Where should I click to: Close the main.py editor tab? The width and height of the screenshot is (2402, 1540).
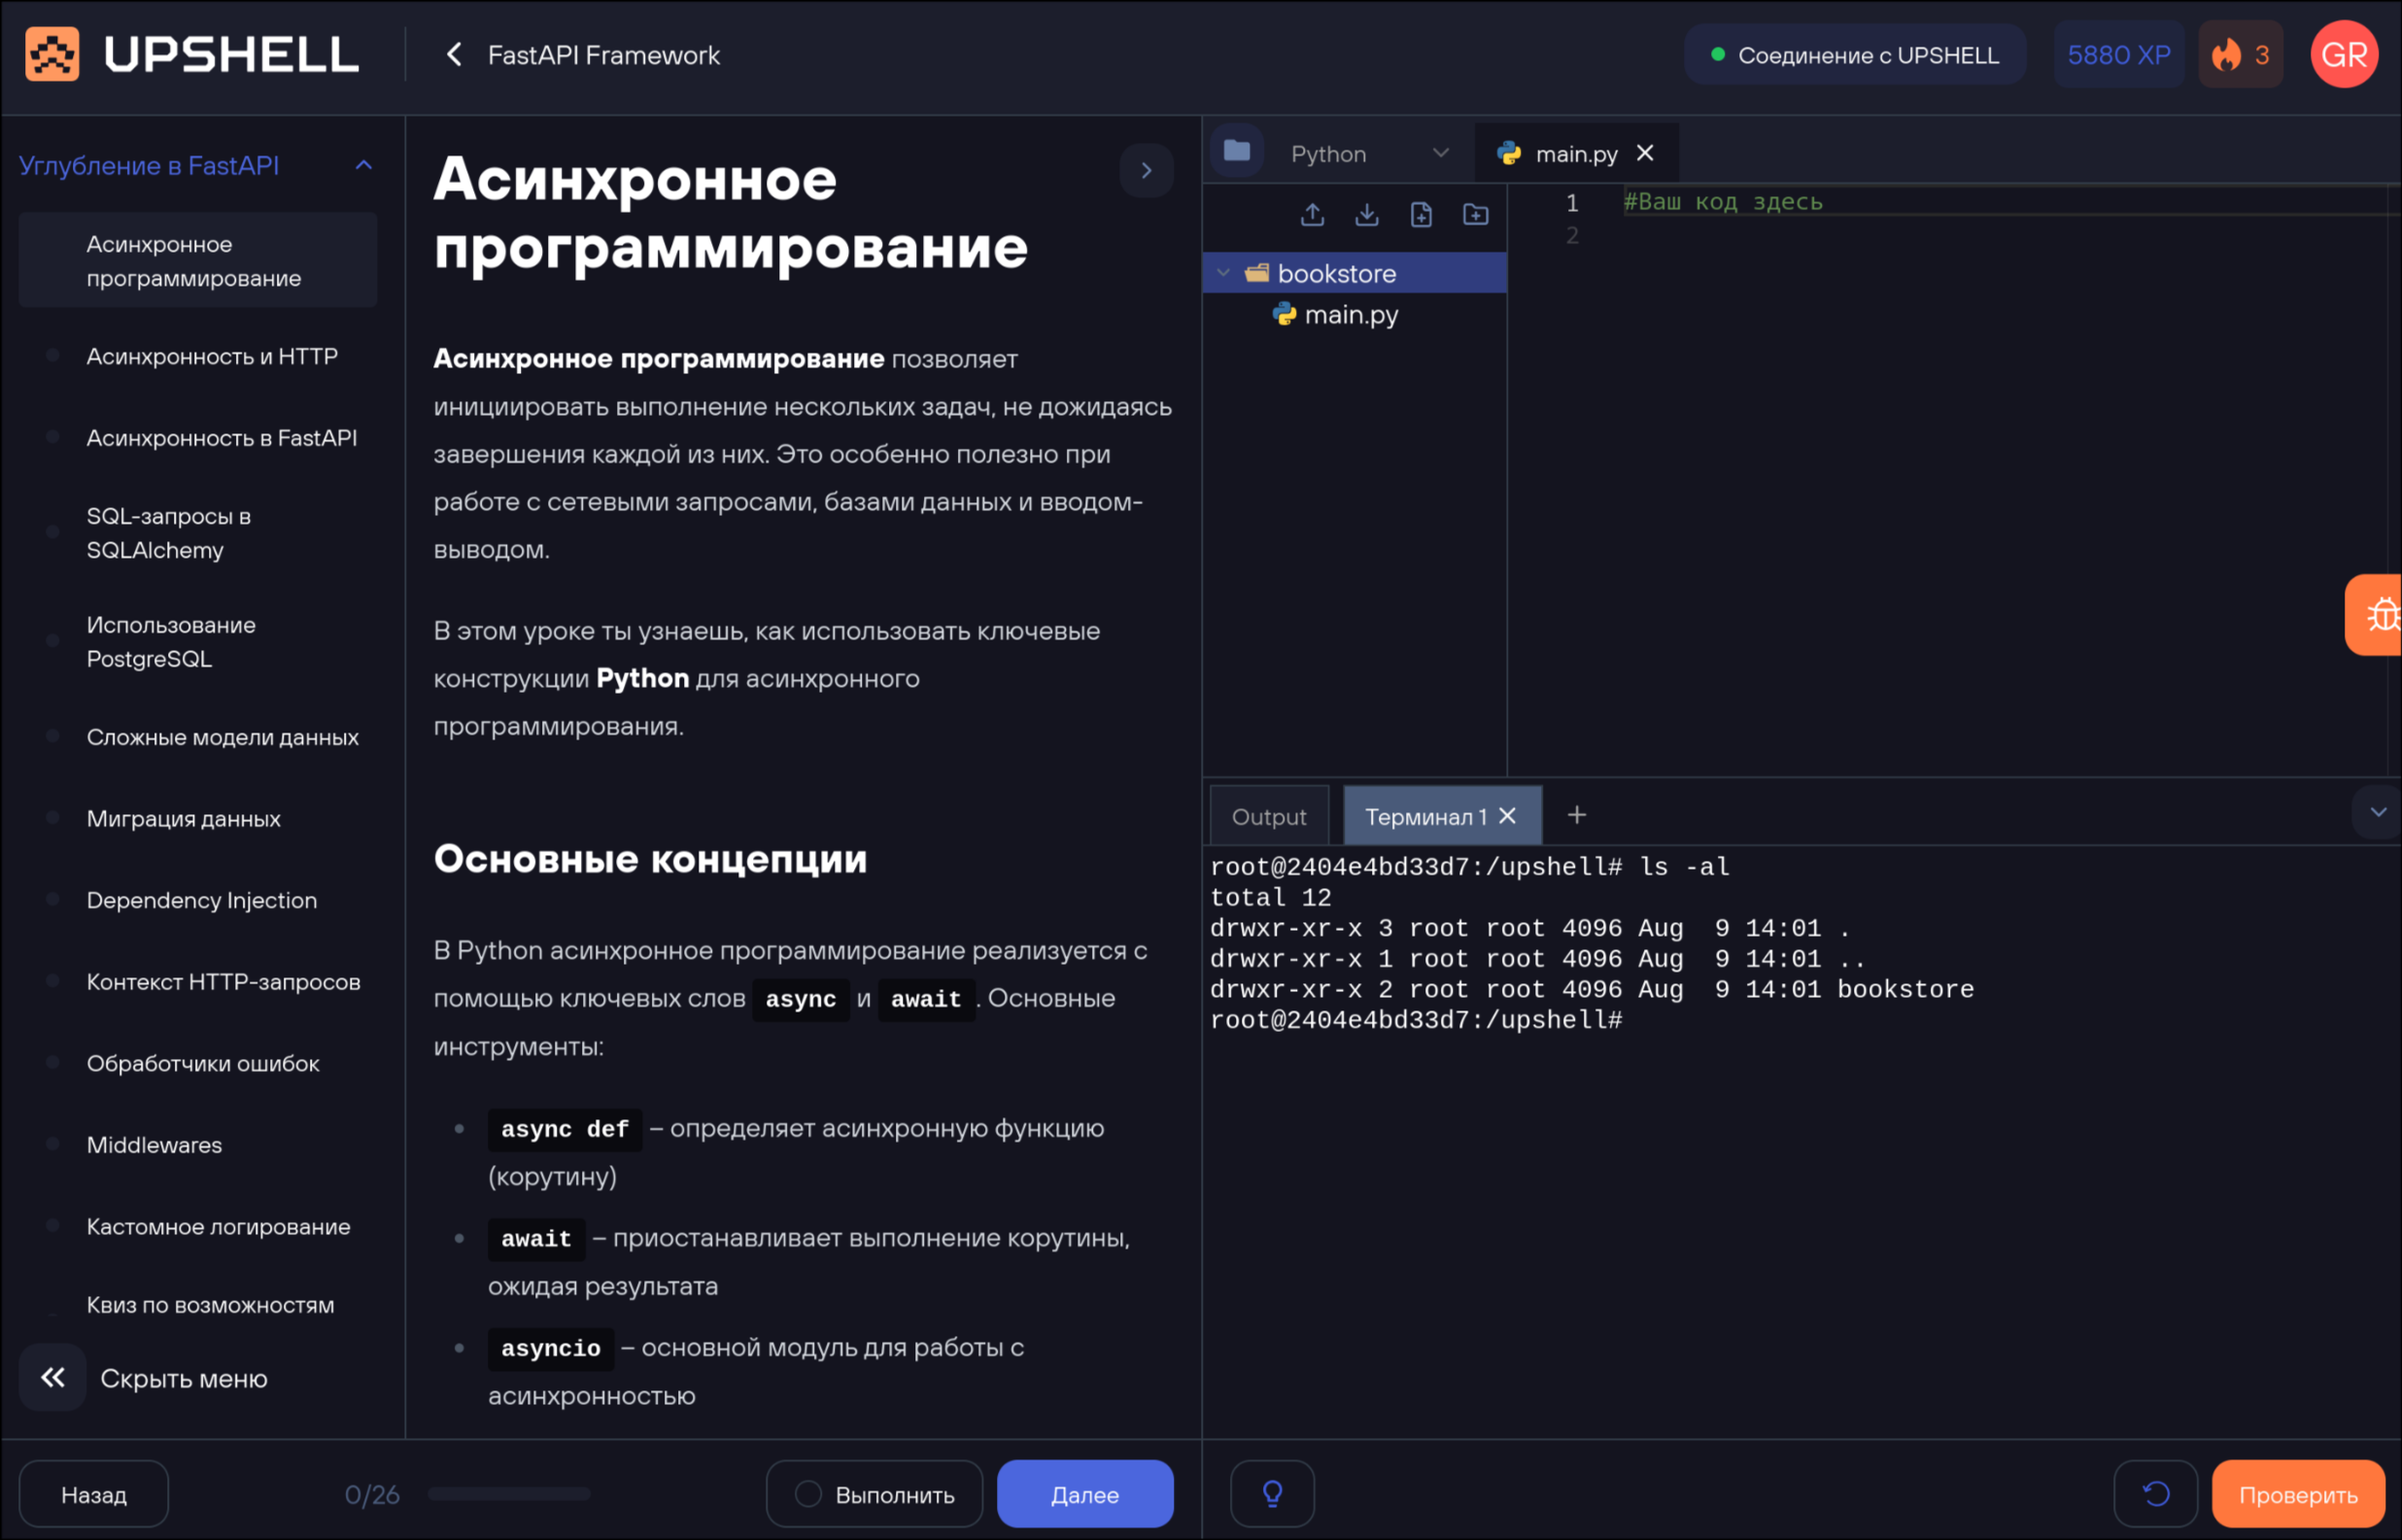click(1645, 153)
